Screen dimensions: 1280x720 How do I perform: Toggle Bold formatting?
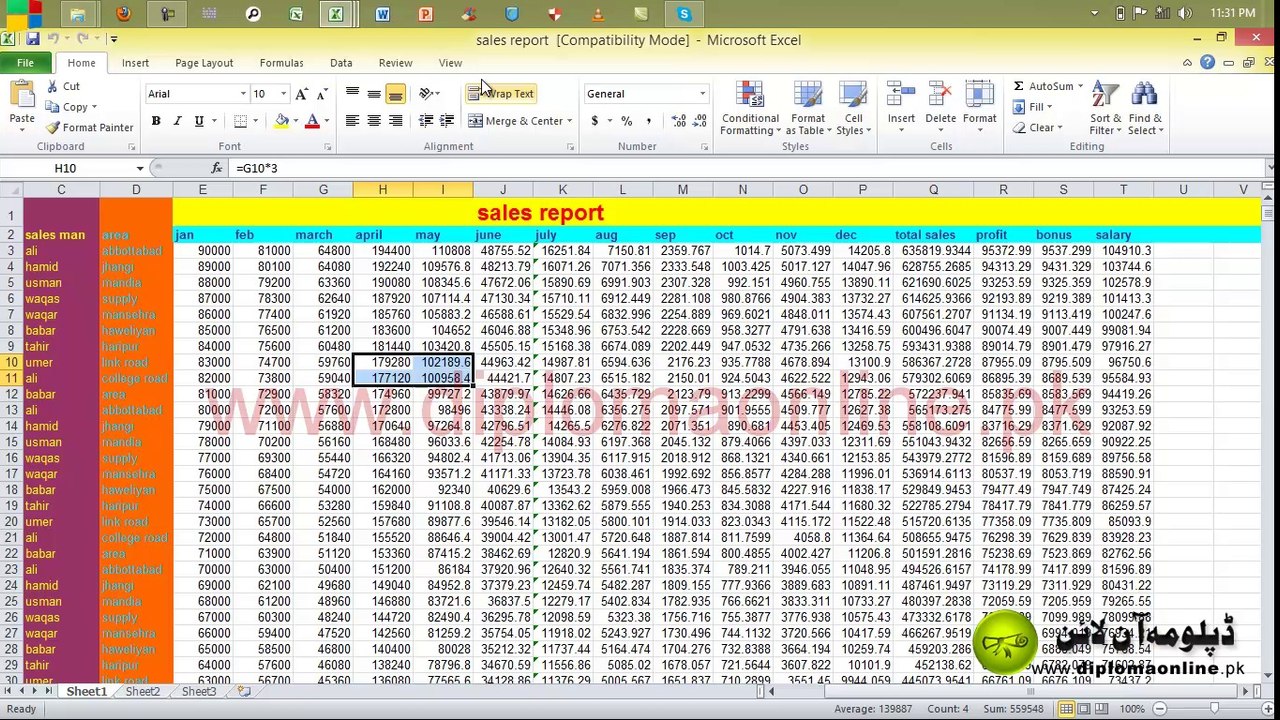tap(156, 121)
